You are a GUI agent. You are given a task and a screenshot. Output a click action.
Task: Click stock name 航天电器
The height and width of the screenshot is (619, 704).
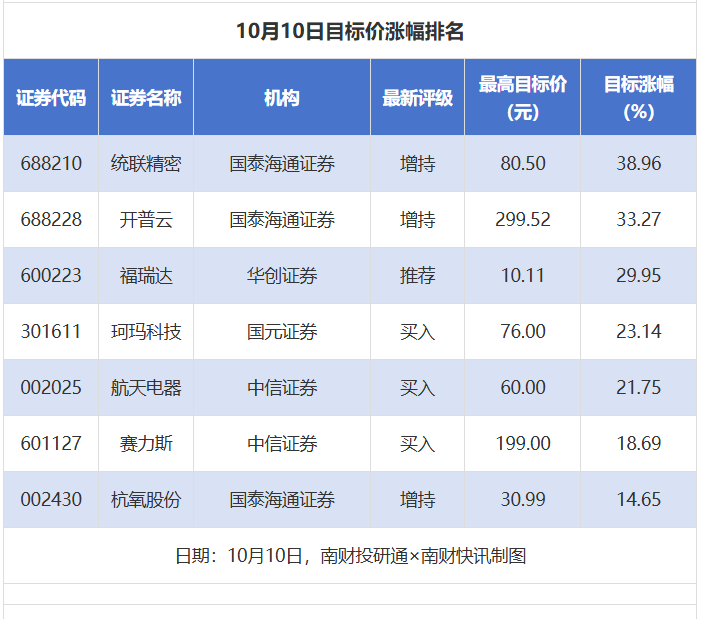[x=146, y=387]
